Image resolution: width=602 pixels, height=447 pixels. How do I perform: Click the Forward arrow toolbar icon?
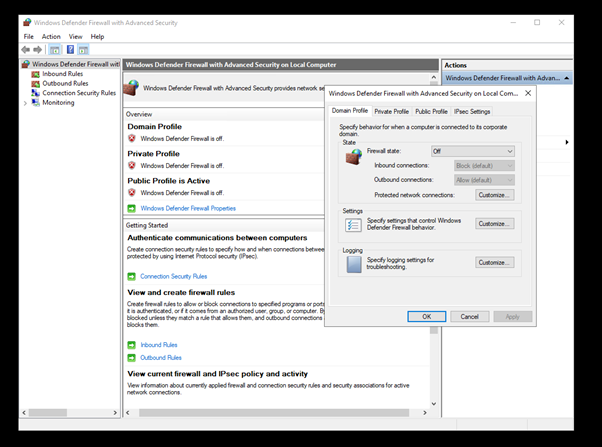coord(38,50)
